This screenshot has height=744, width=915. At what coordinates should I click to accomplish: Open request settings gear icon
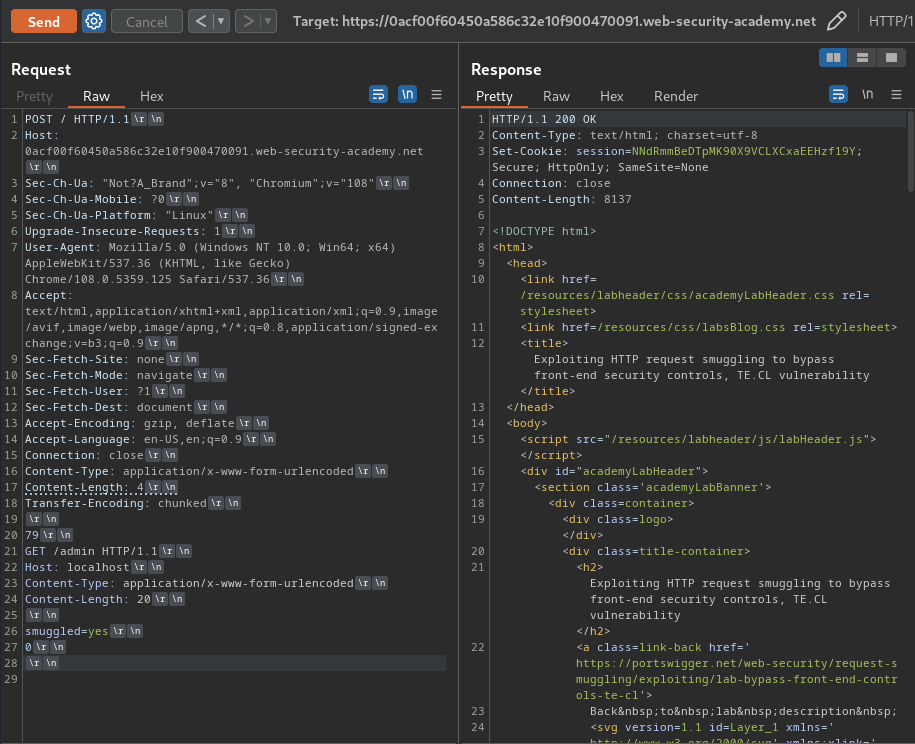tap(94, 22)
